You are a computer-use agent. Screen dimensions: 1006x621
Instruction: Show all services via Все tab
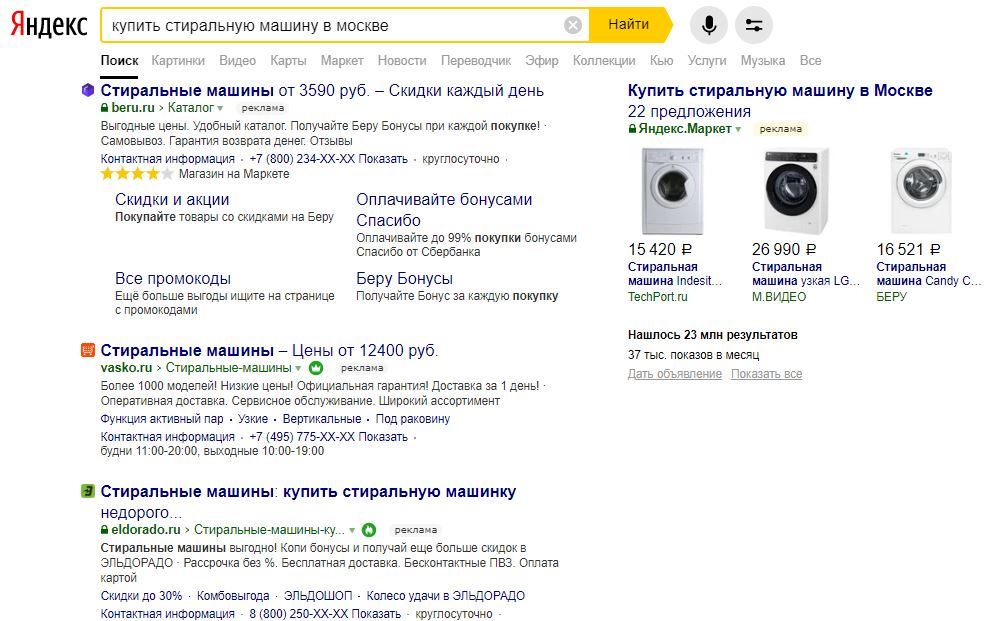810,60
